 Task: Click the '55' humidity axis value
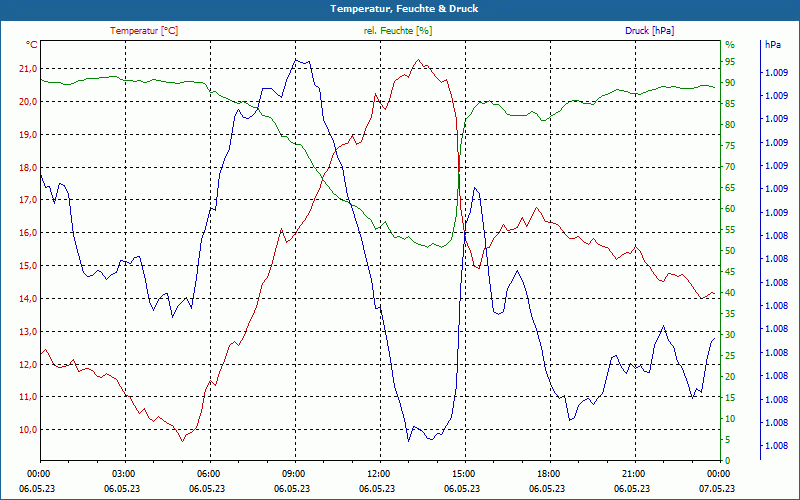[730, 230]
